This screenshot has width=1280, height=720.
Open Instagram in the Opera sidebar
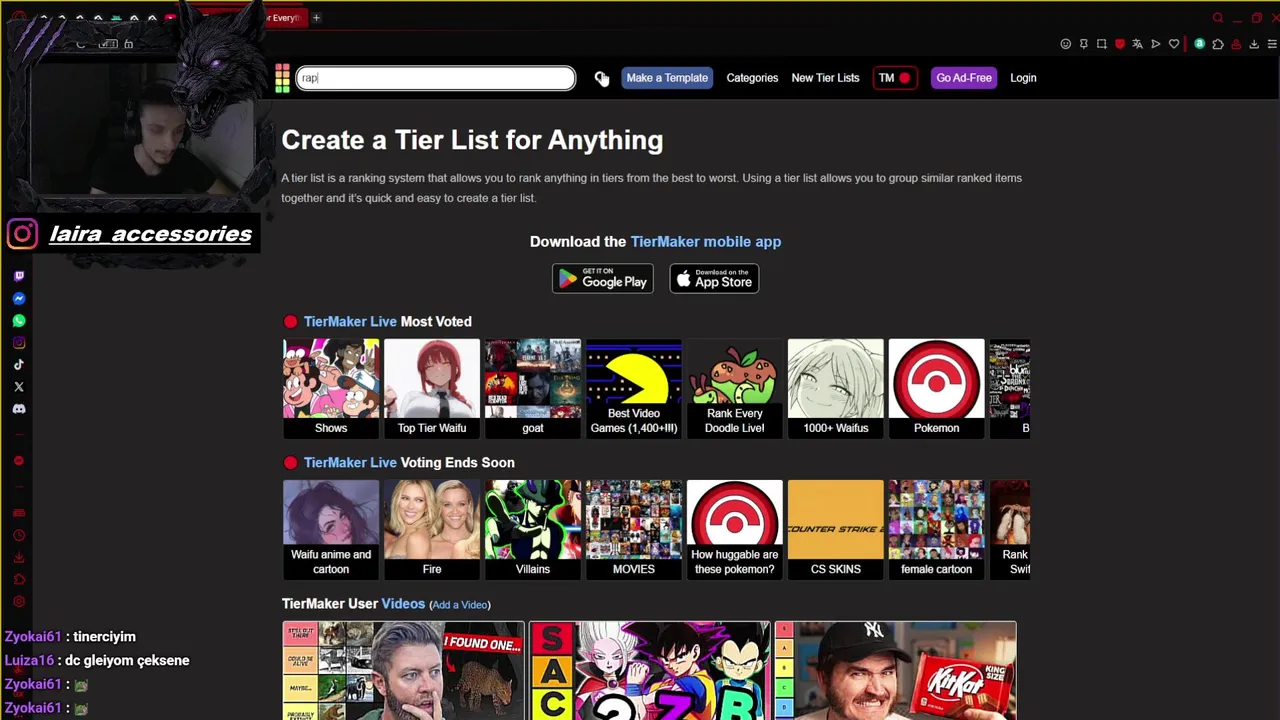19,343
